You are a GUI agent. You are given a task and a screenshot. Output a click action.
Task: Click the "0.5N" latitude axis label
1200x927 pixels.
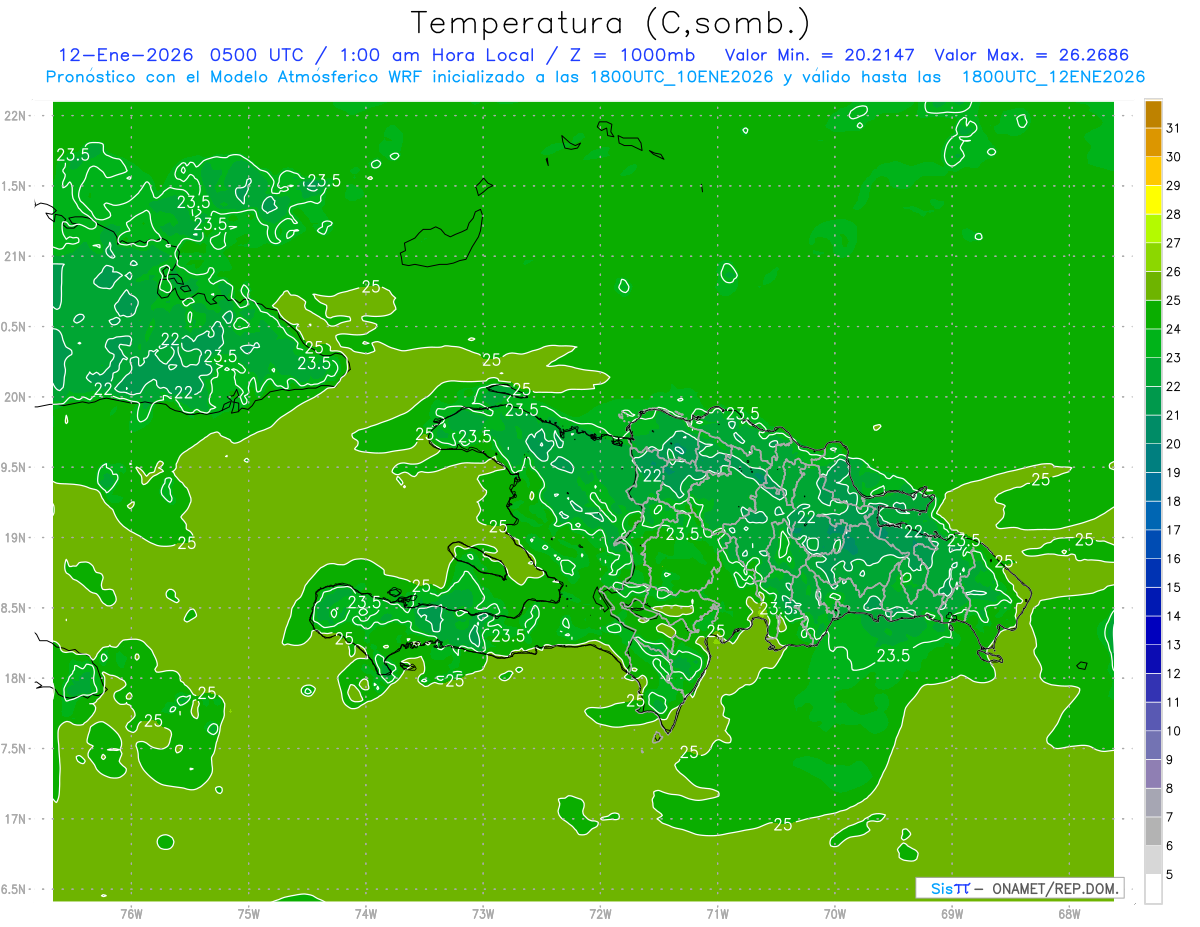(16, 327)
